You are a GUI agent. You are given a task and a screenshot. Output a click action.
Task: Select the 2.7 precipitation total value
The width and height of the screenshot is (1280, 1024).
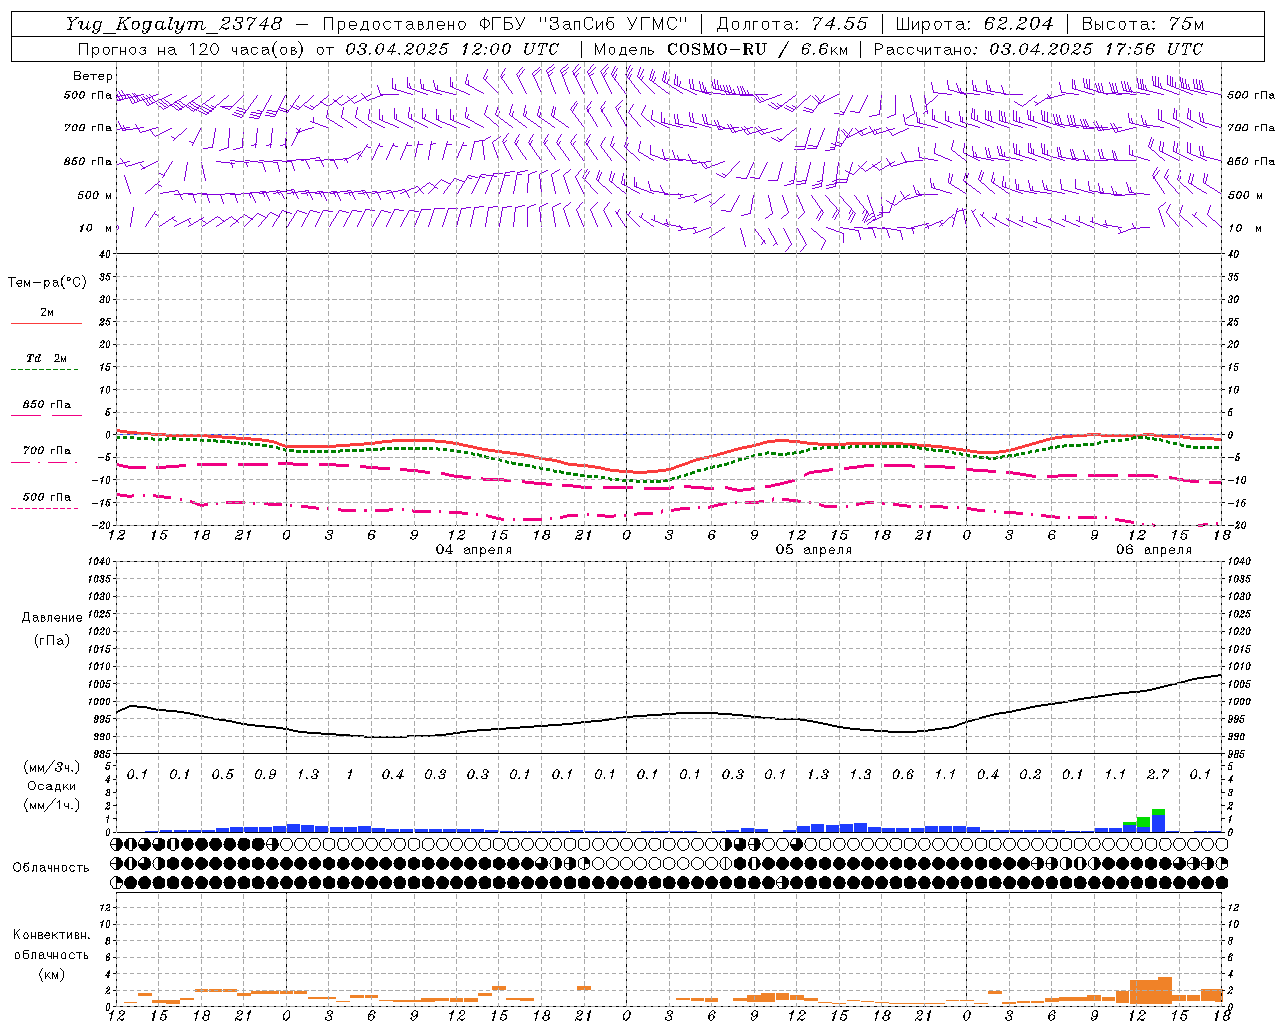click(x=1158, y=775)
